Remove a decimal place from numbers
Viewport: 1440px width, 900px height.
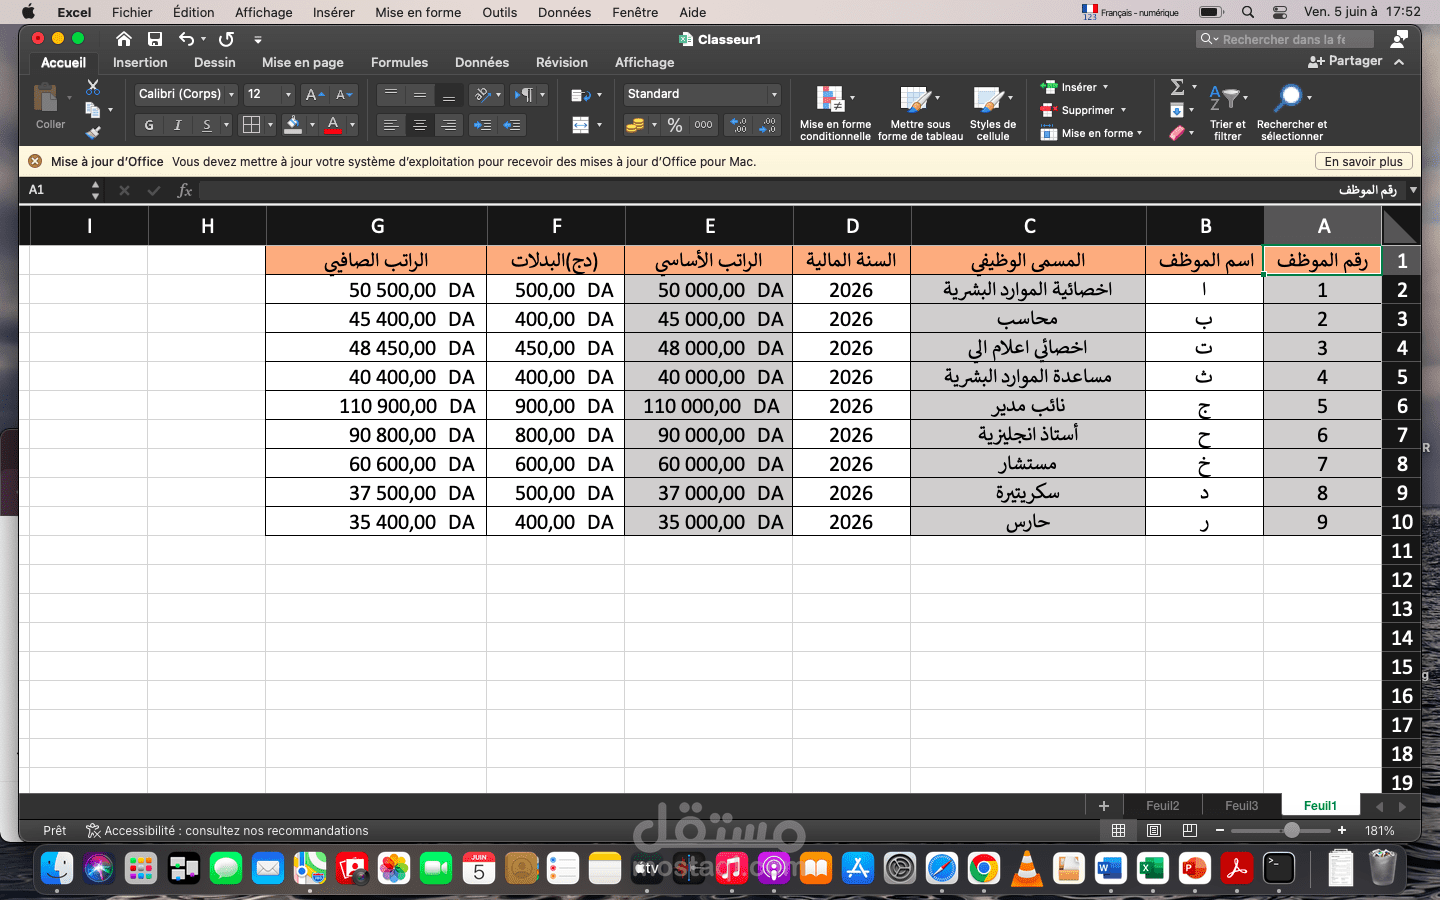coord(768,125)
